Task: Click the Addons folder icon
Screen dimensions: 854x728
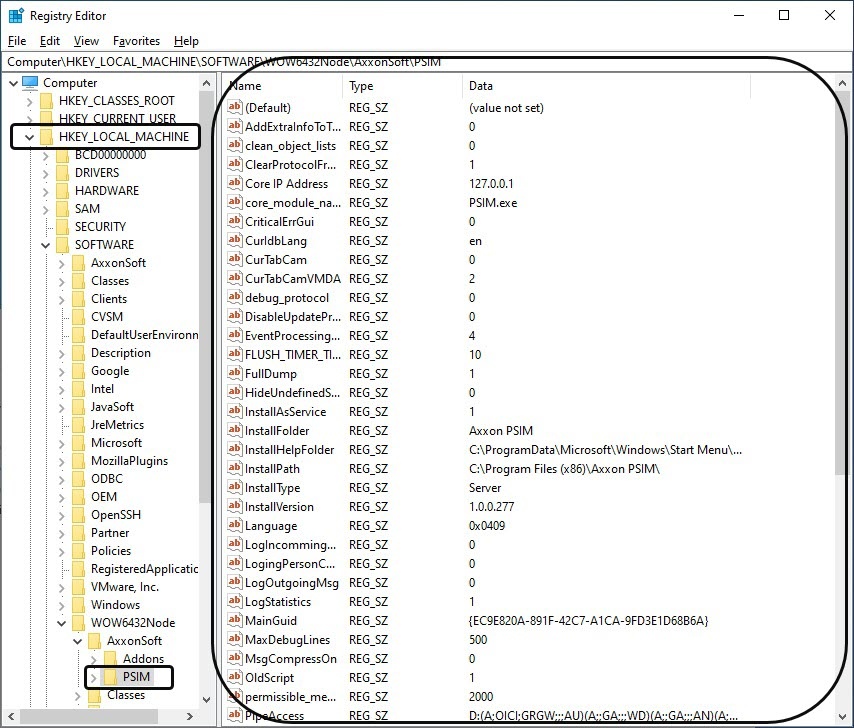Action: pyautogui.click(x=110, y=660)
